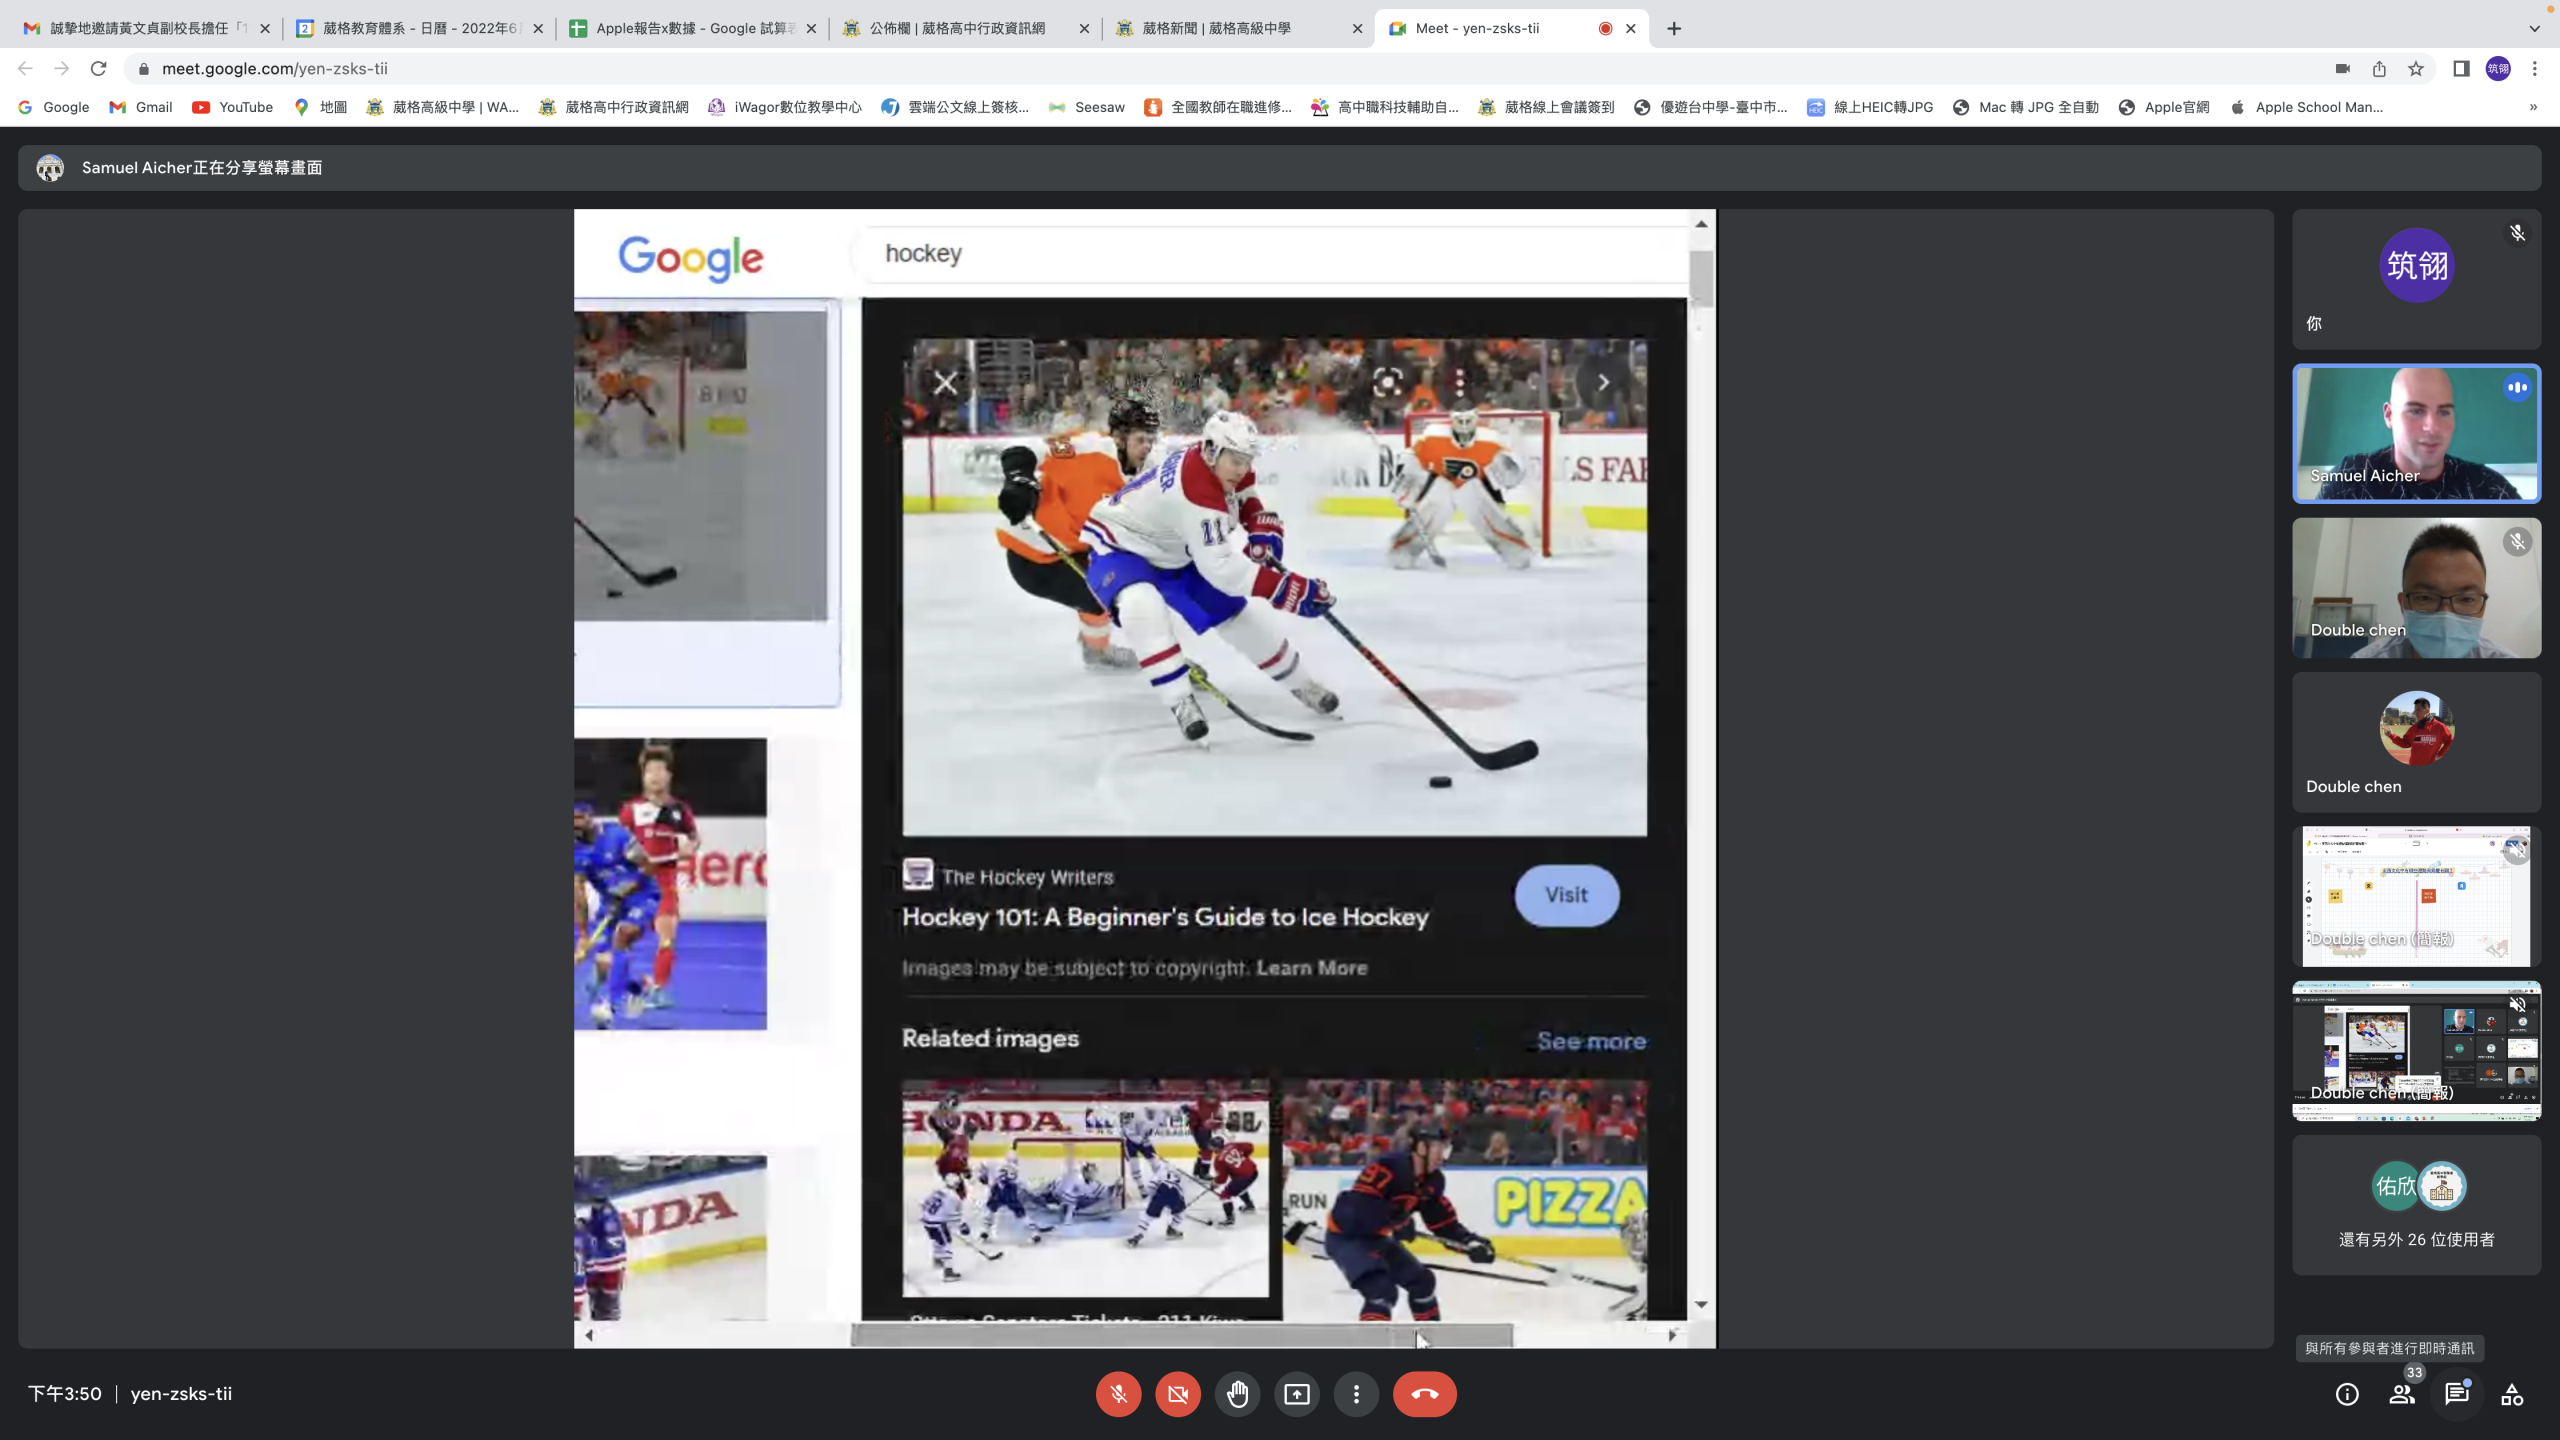Switch to the Apple報告x數據 Google Sheets tab
Image resolution: width=2560 pixels, height=1440 pixels.
point(690,28)
